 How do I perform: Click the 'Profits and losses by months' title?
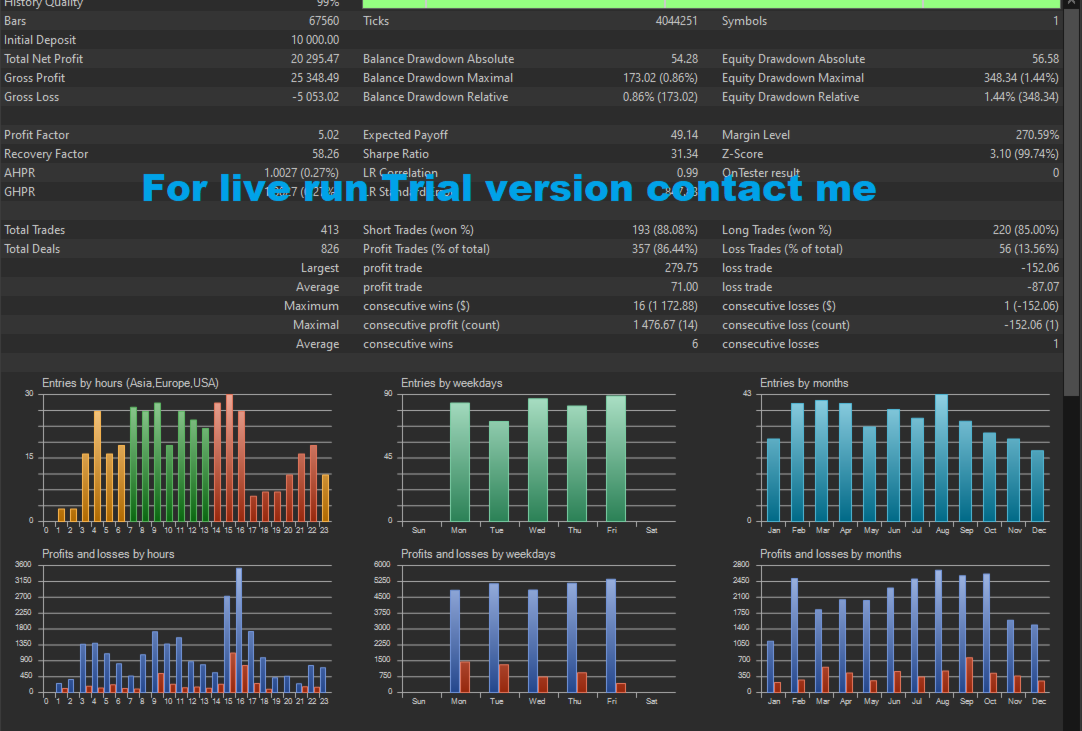pyautogui.click(x=831, y=554)
